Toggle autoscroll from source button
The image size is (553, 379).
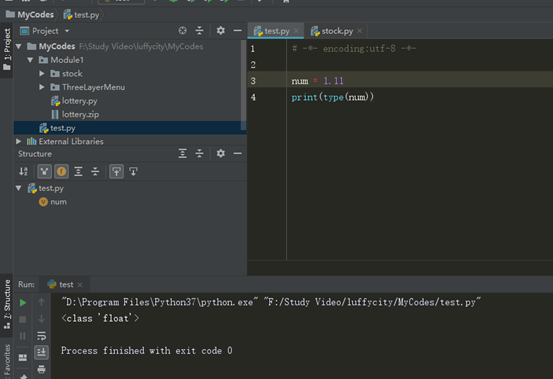133,172
